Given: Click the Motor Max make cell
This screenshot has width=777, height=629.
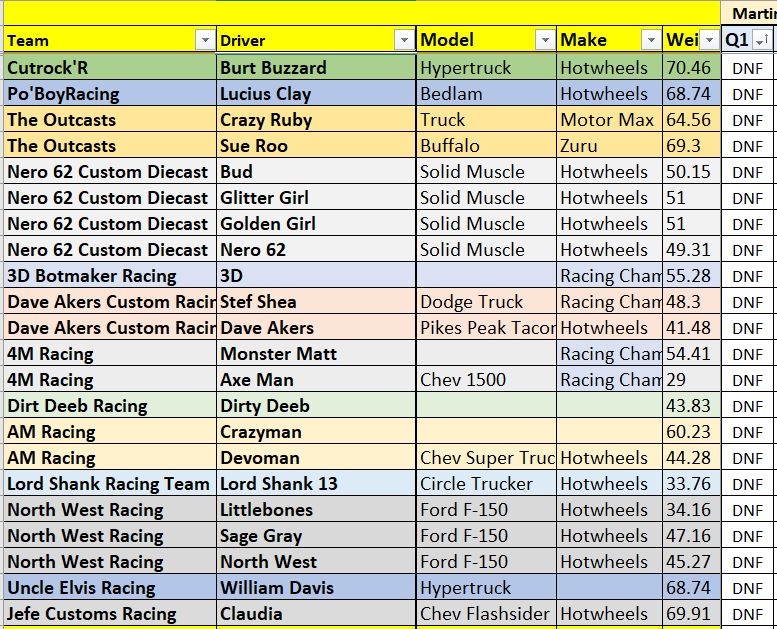Looking at the screenshot, I should point(610,119).
